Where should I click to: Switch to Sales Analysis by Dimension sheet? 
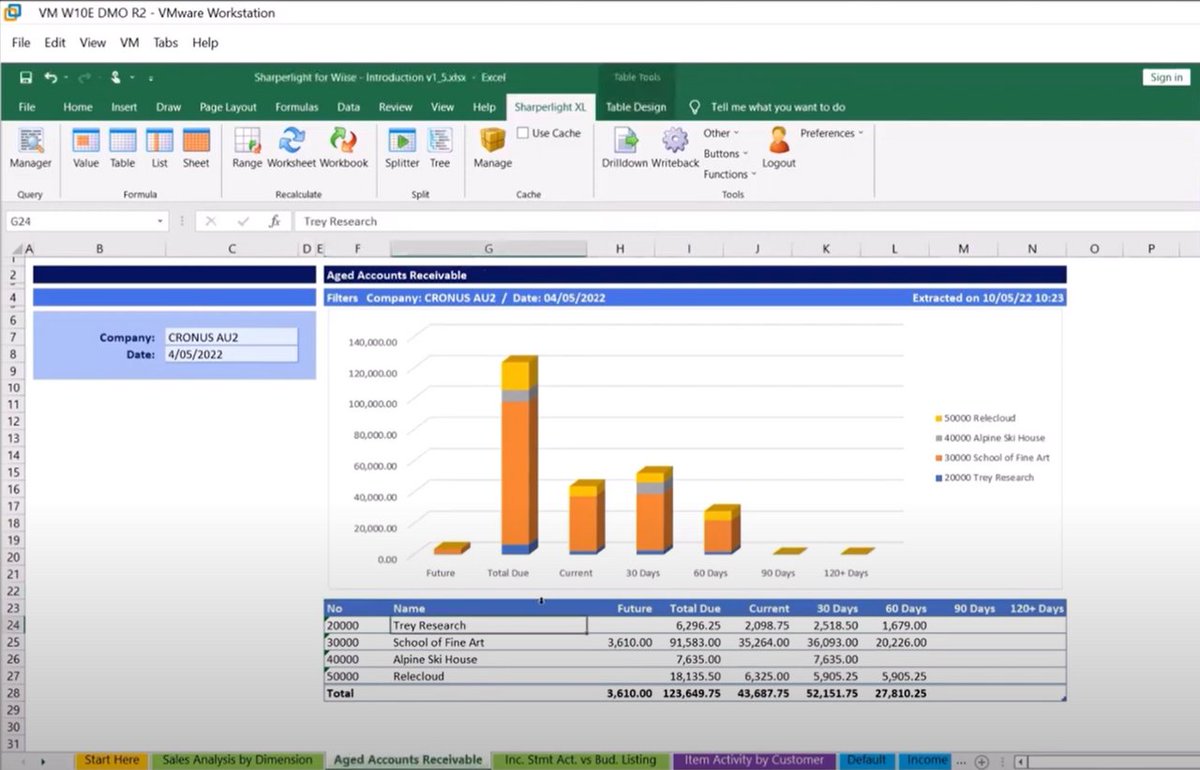point(238,760)
